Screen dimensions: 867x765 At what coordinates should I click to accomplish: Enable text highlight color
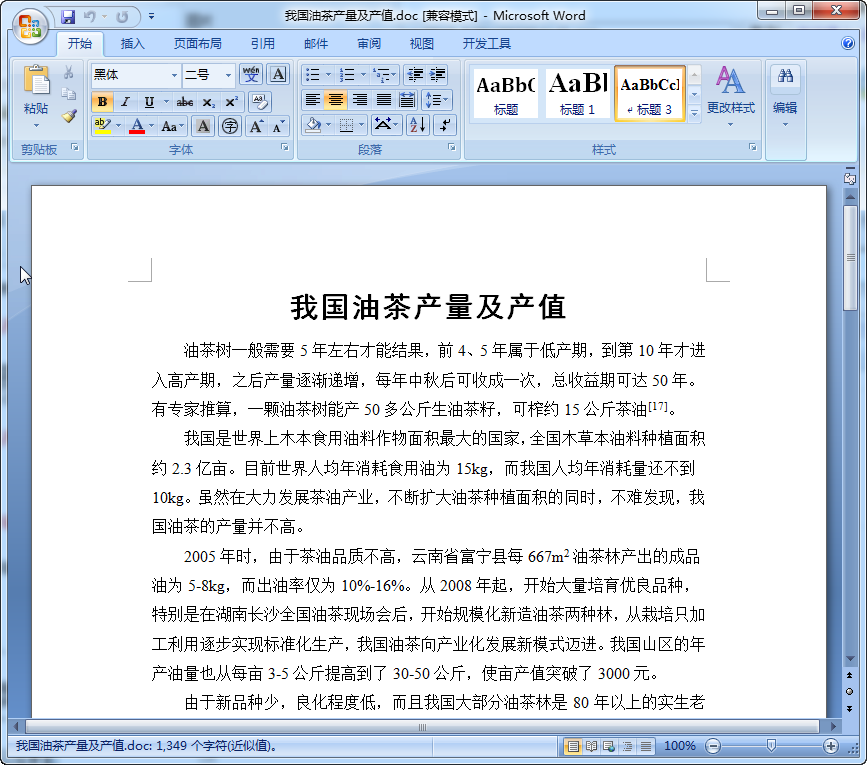104,127
